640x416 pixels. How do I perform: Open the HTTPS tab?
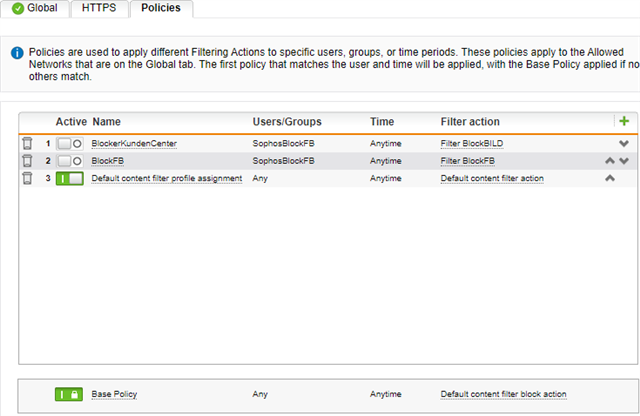pos(99,8)
